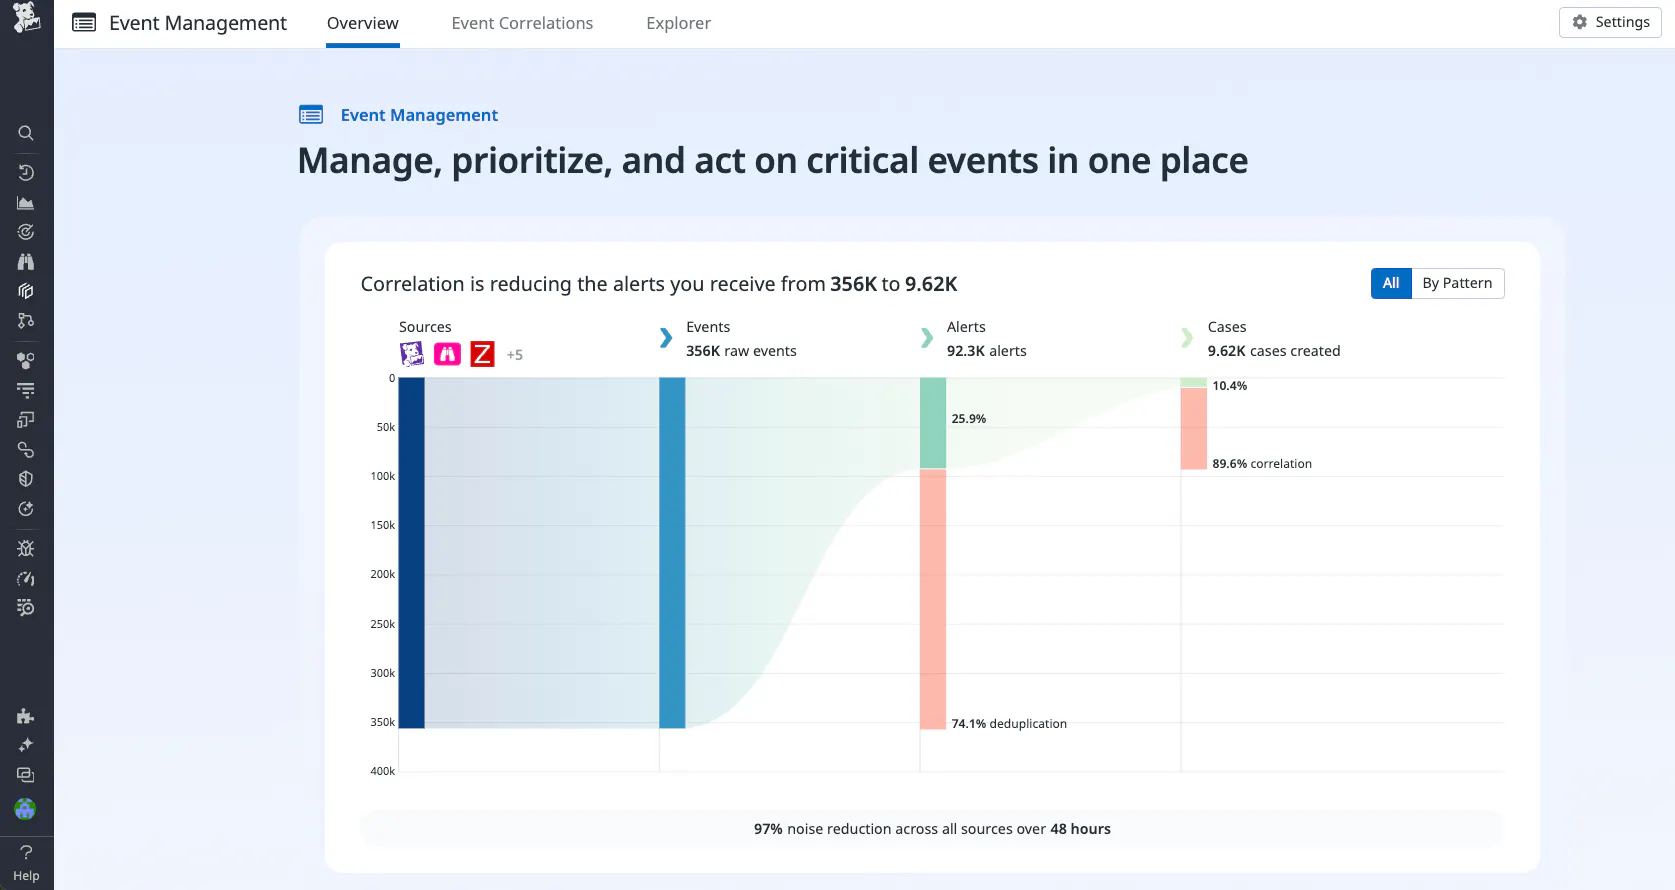Viewport: 1675px width, 890px height.
Task: Click the Zendesk source icon
Action: (482, 354)
